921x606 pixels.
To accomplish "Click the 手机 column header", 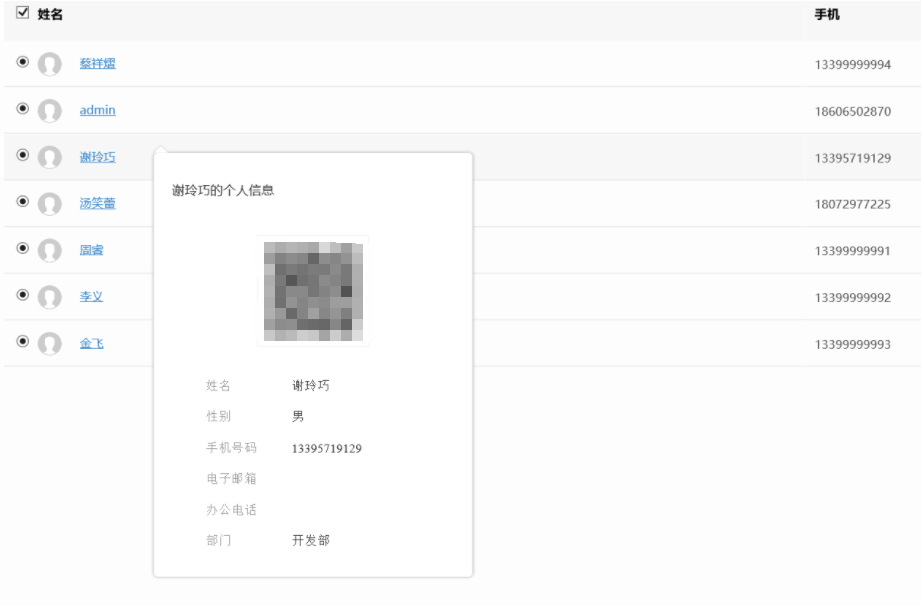I will [x=827, y=14].
